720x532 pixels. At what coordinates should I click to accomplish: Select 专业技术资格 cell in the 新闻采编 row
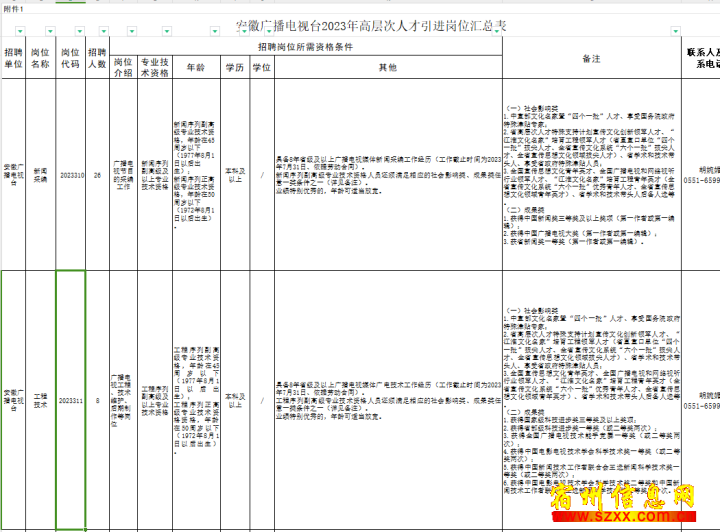tap(155, 174)
